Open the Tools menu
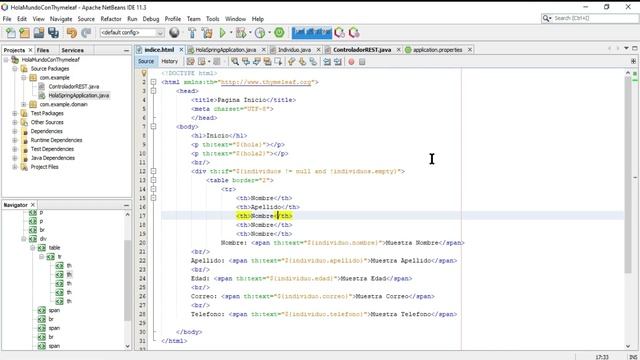Viewport: 640px width, 360px height. [212, 19]
